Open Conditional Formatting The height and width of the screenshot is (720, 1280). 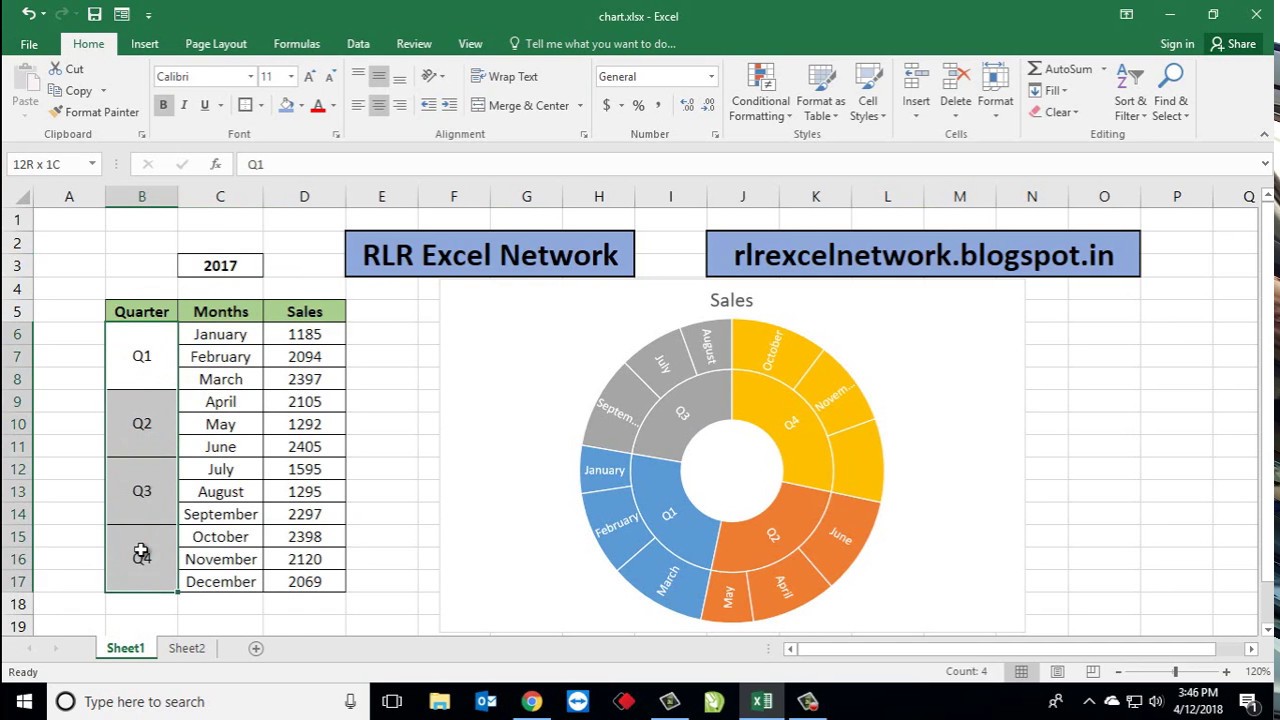[x=761, y=93]
